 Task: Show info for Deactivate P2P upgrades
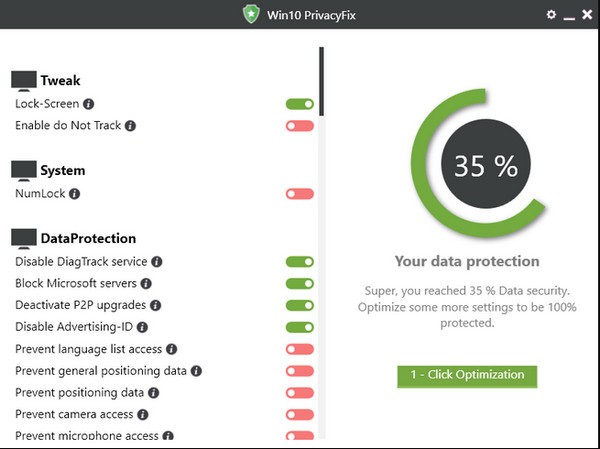[155, 306]
